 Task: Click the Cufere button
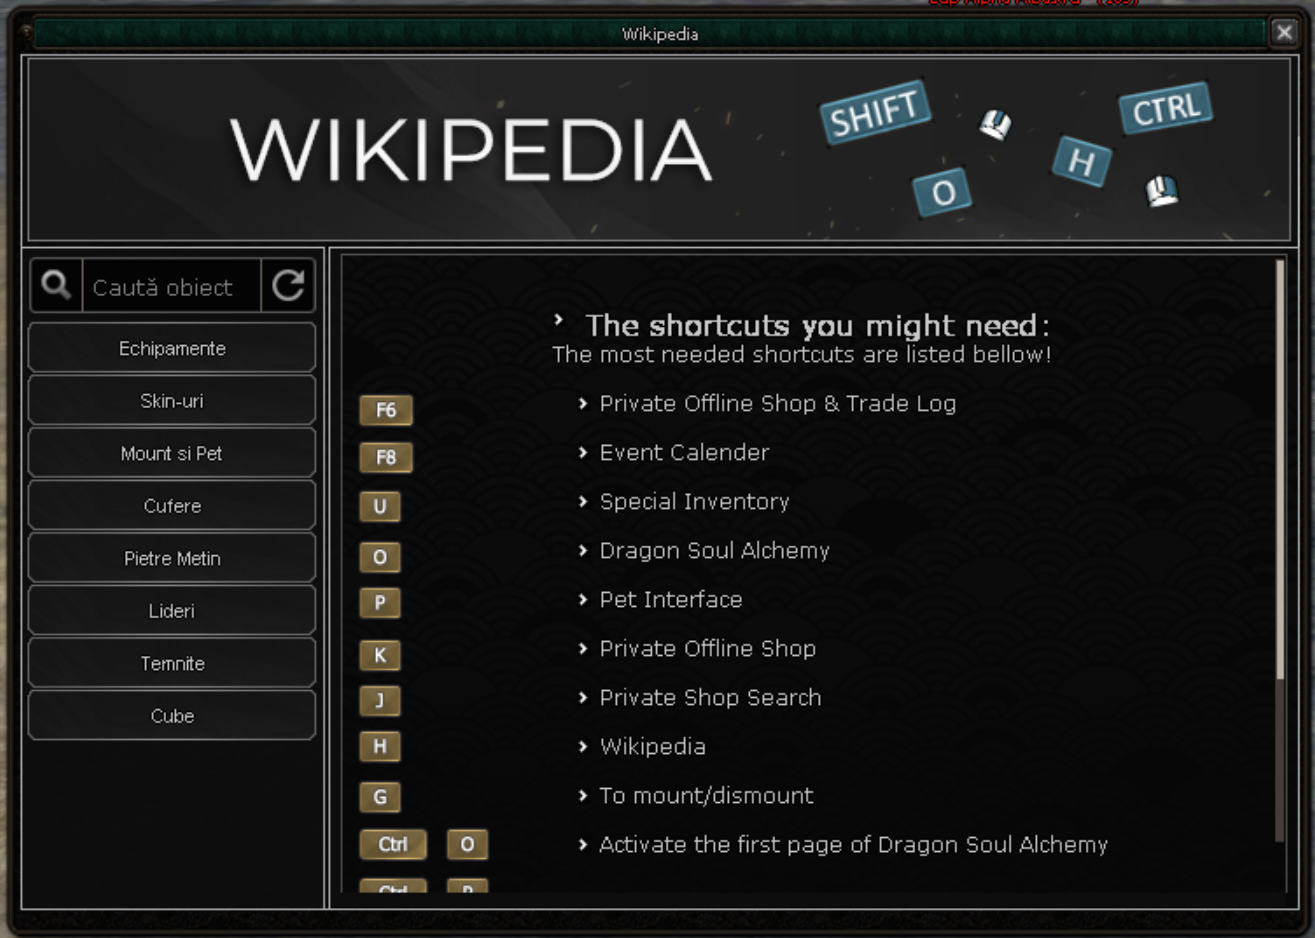(x=172, y=506)
